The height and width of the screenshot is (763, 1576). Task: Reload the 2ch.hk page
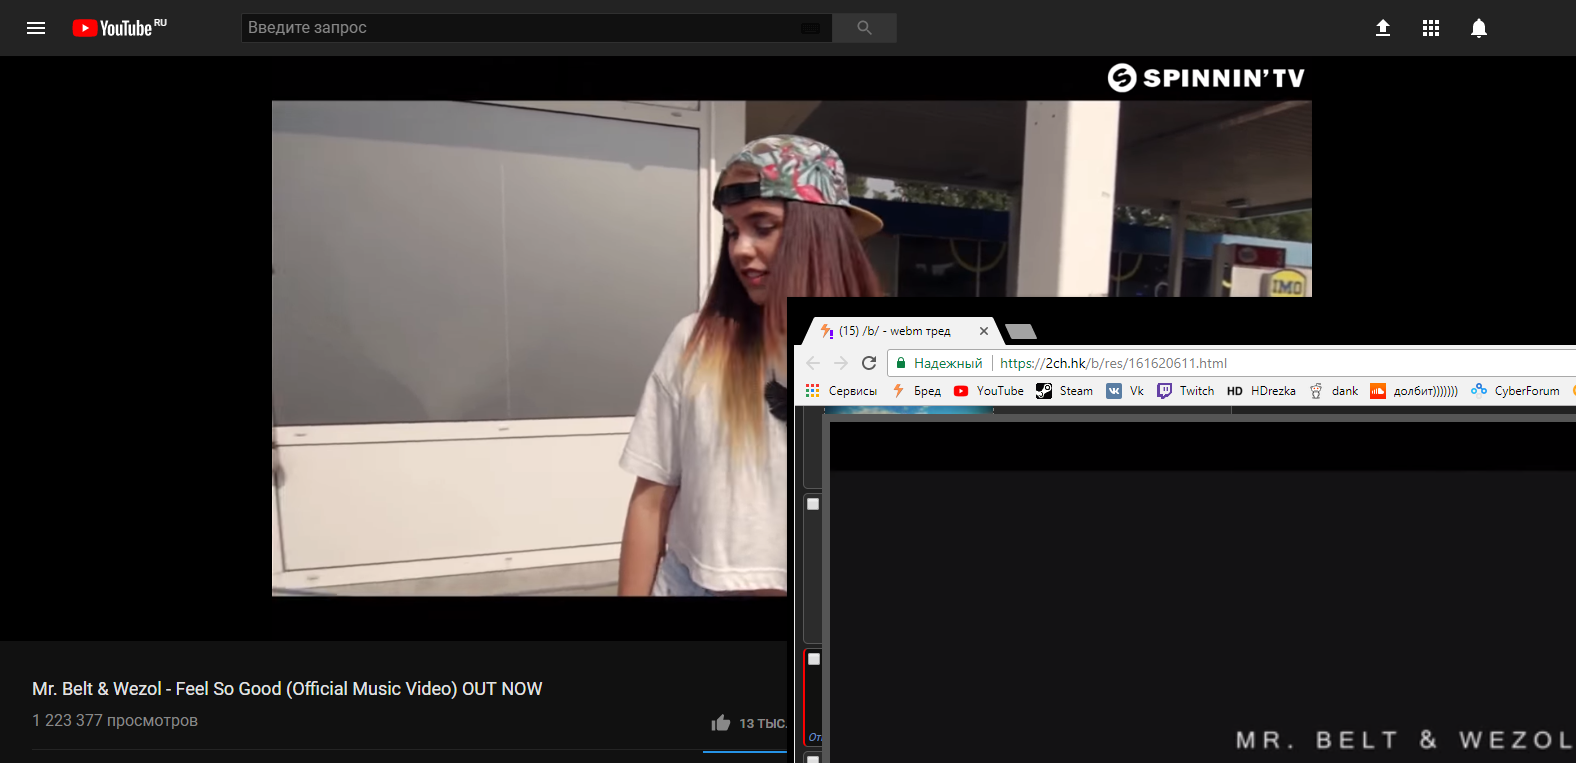(x=869, y=363)
